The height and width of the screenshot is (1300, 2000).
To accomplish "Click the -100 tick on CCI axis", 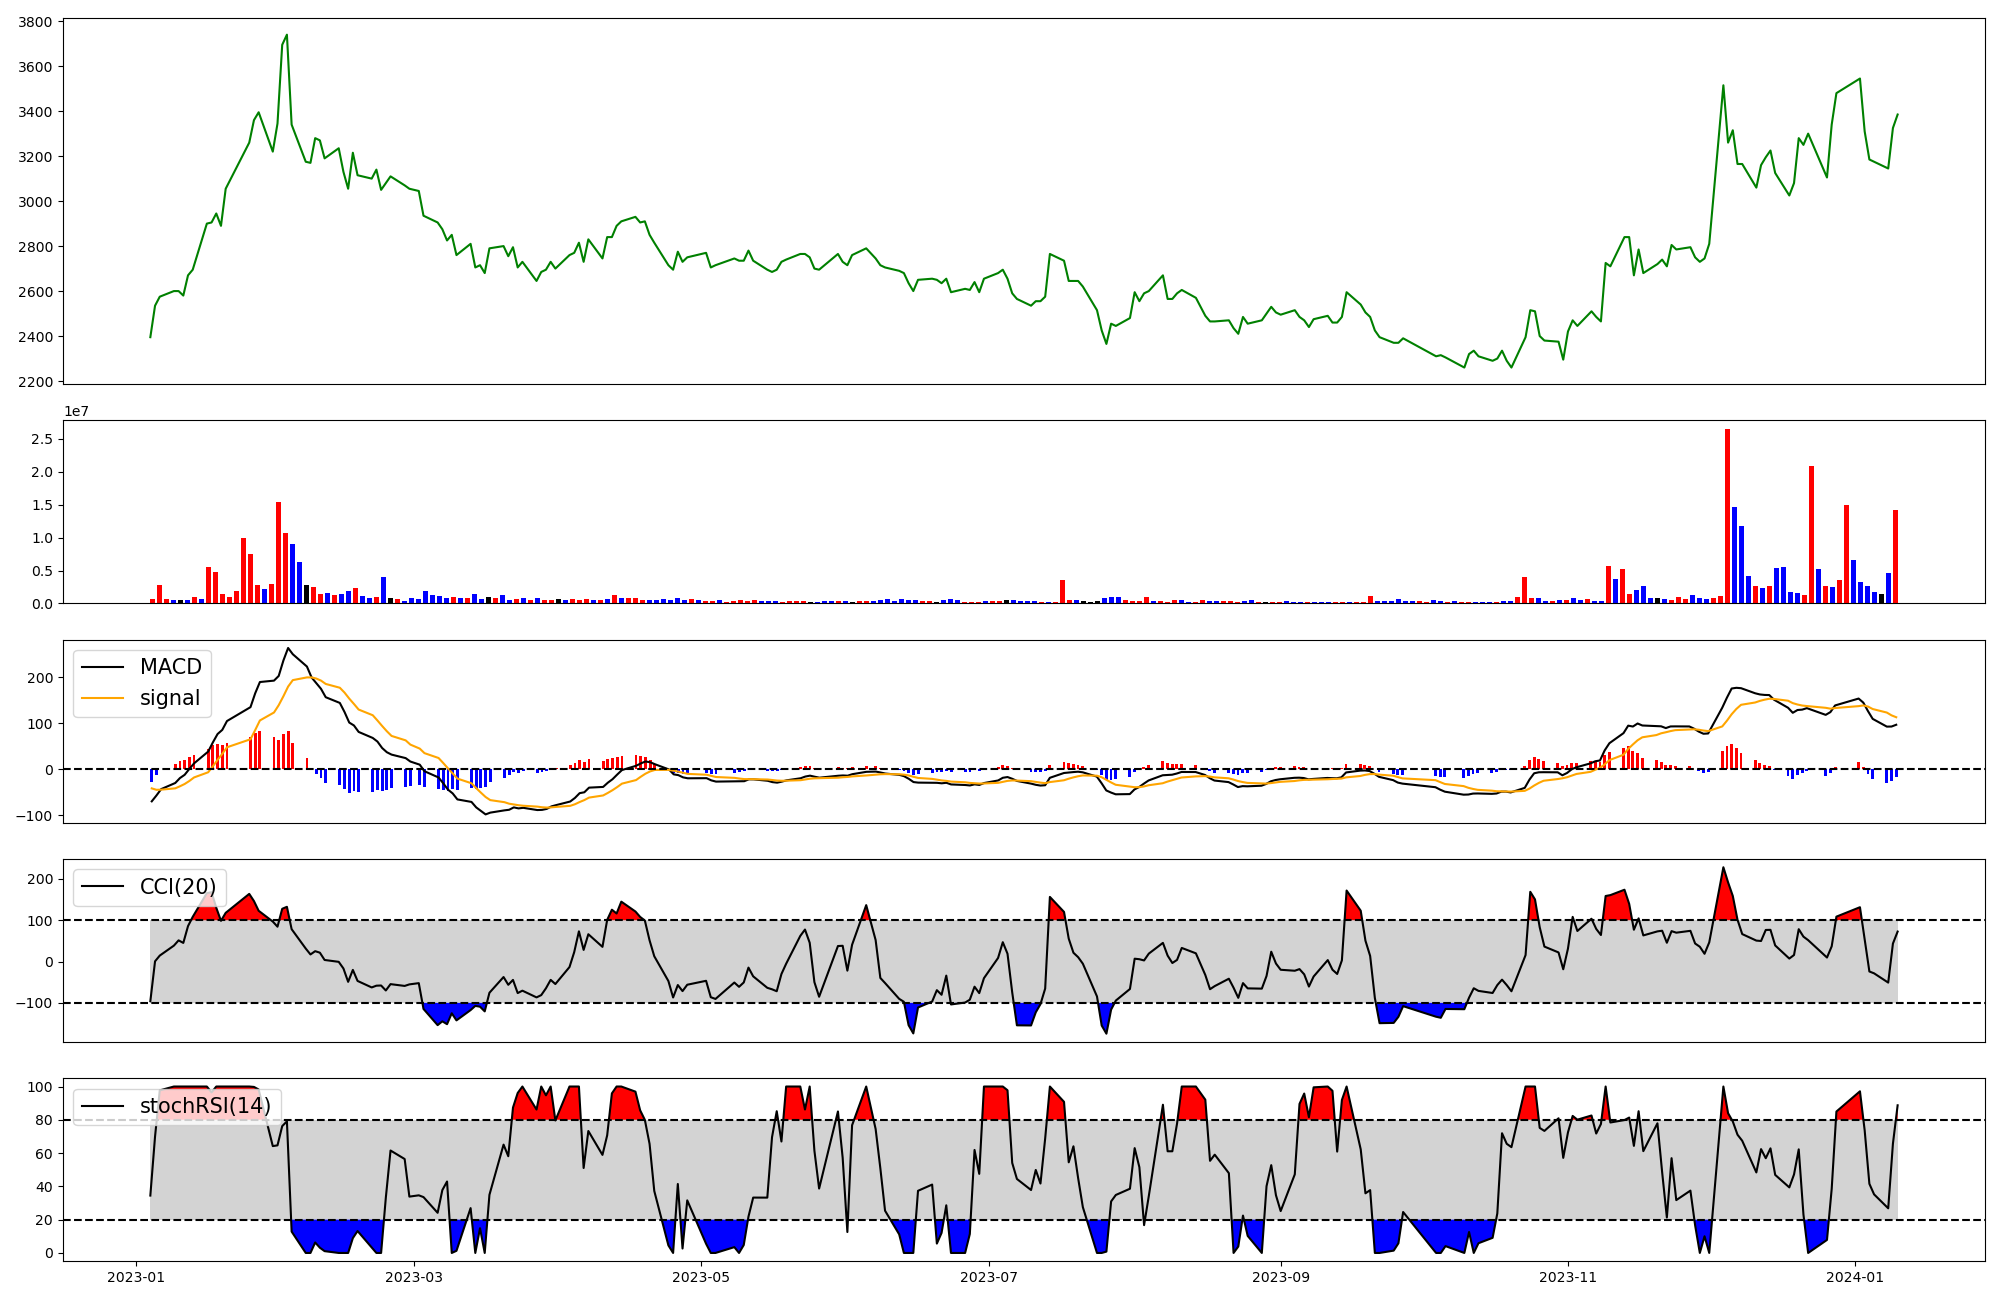I will [36, 1003].
